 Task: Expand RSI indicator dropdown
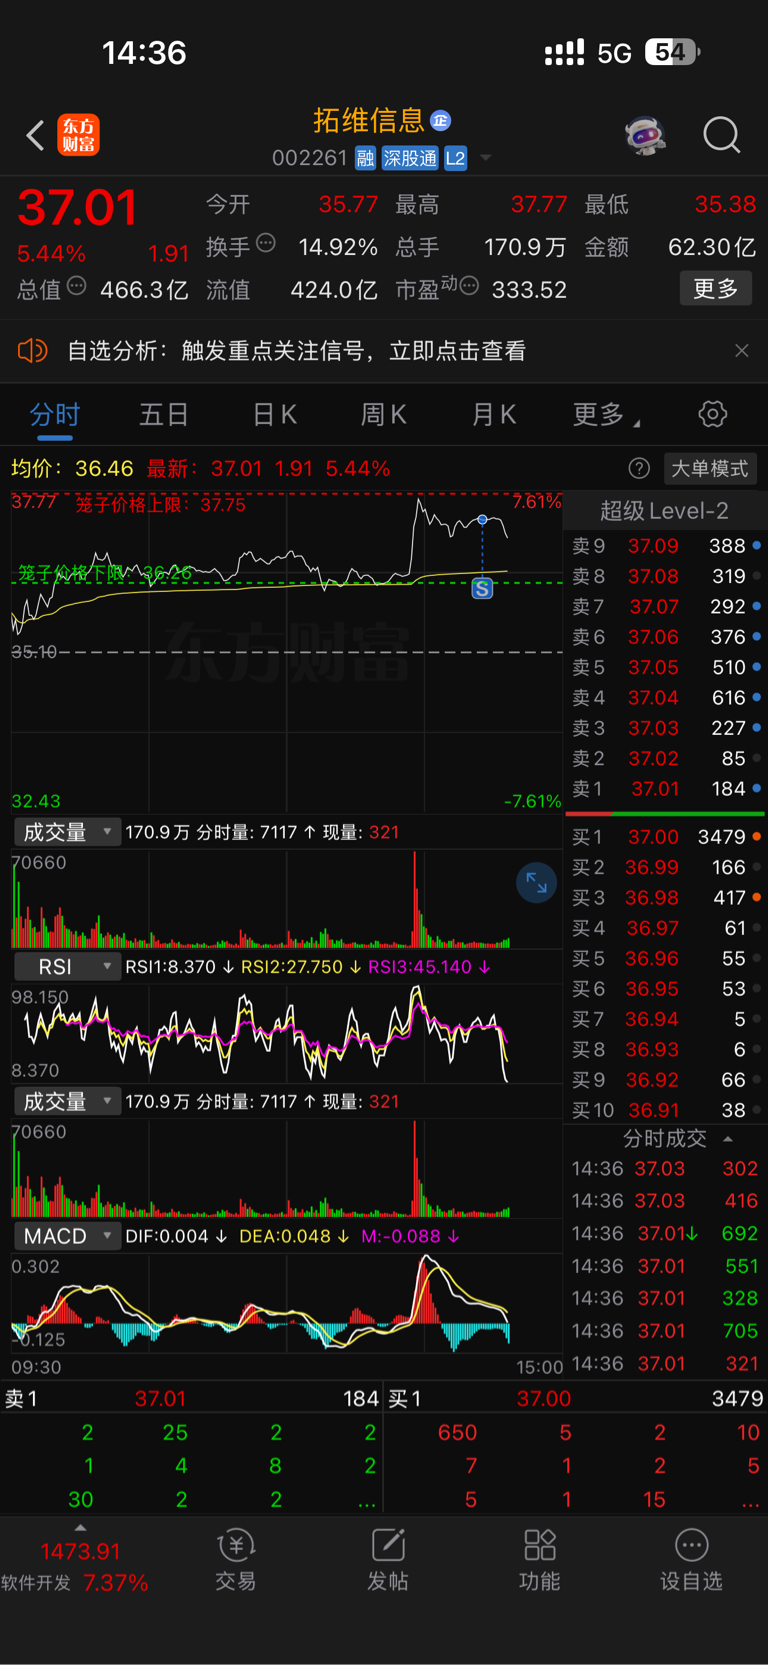[x=67, y=967]
